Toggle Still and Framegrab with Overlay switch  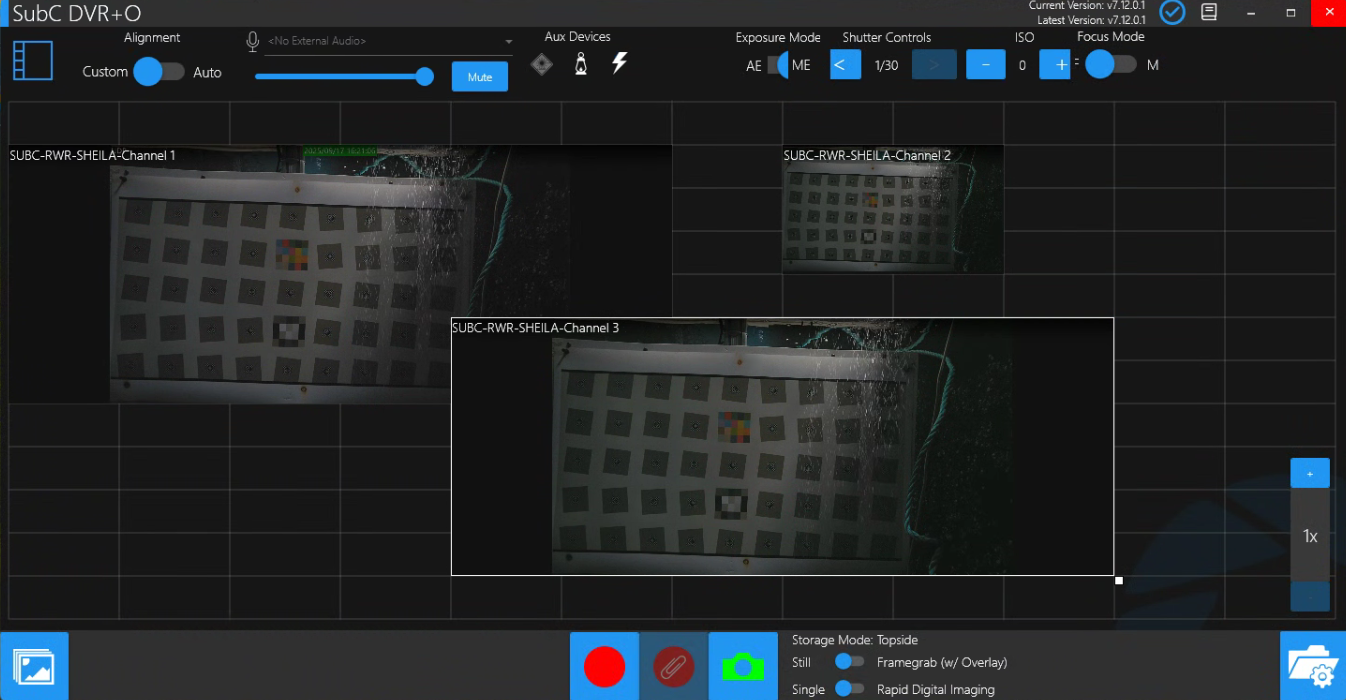click(850, 662)
